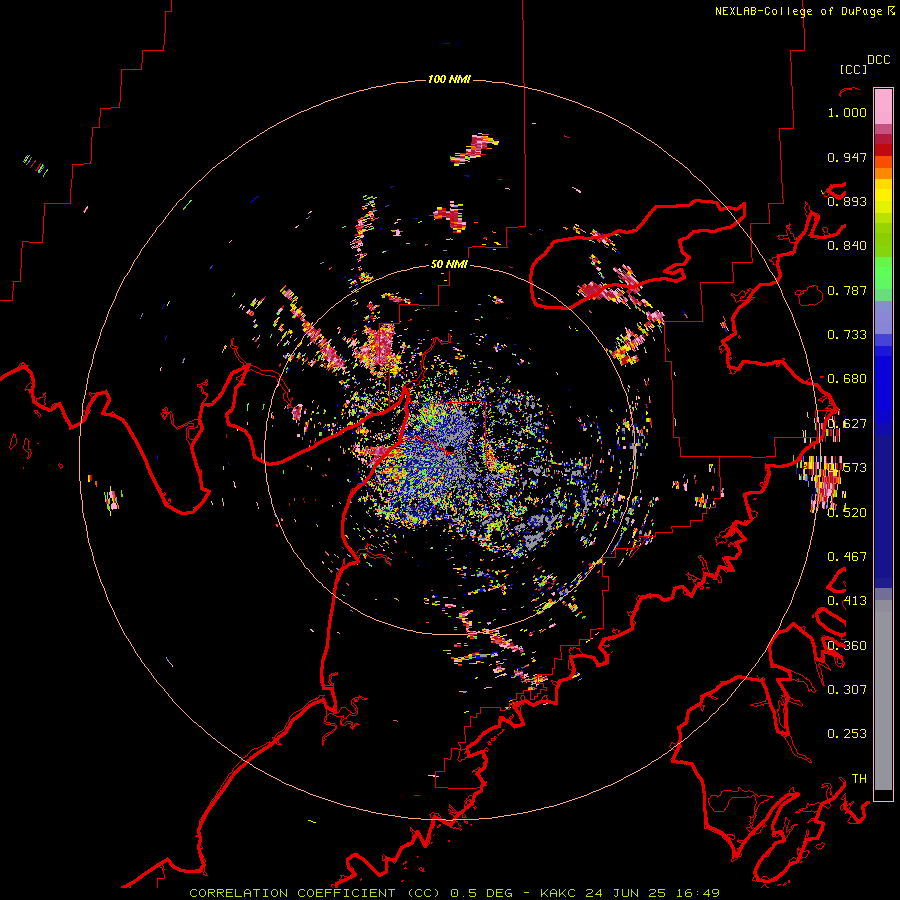Screen dimensions: 900x900
Task: Select the 0.520 legend value
Action: (847, 512)
